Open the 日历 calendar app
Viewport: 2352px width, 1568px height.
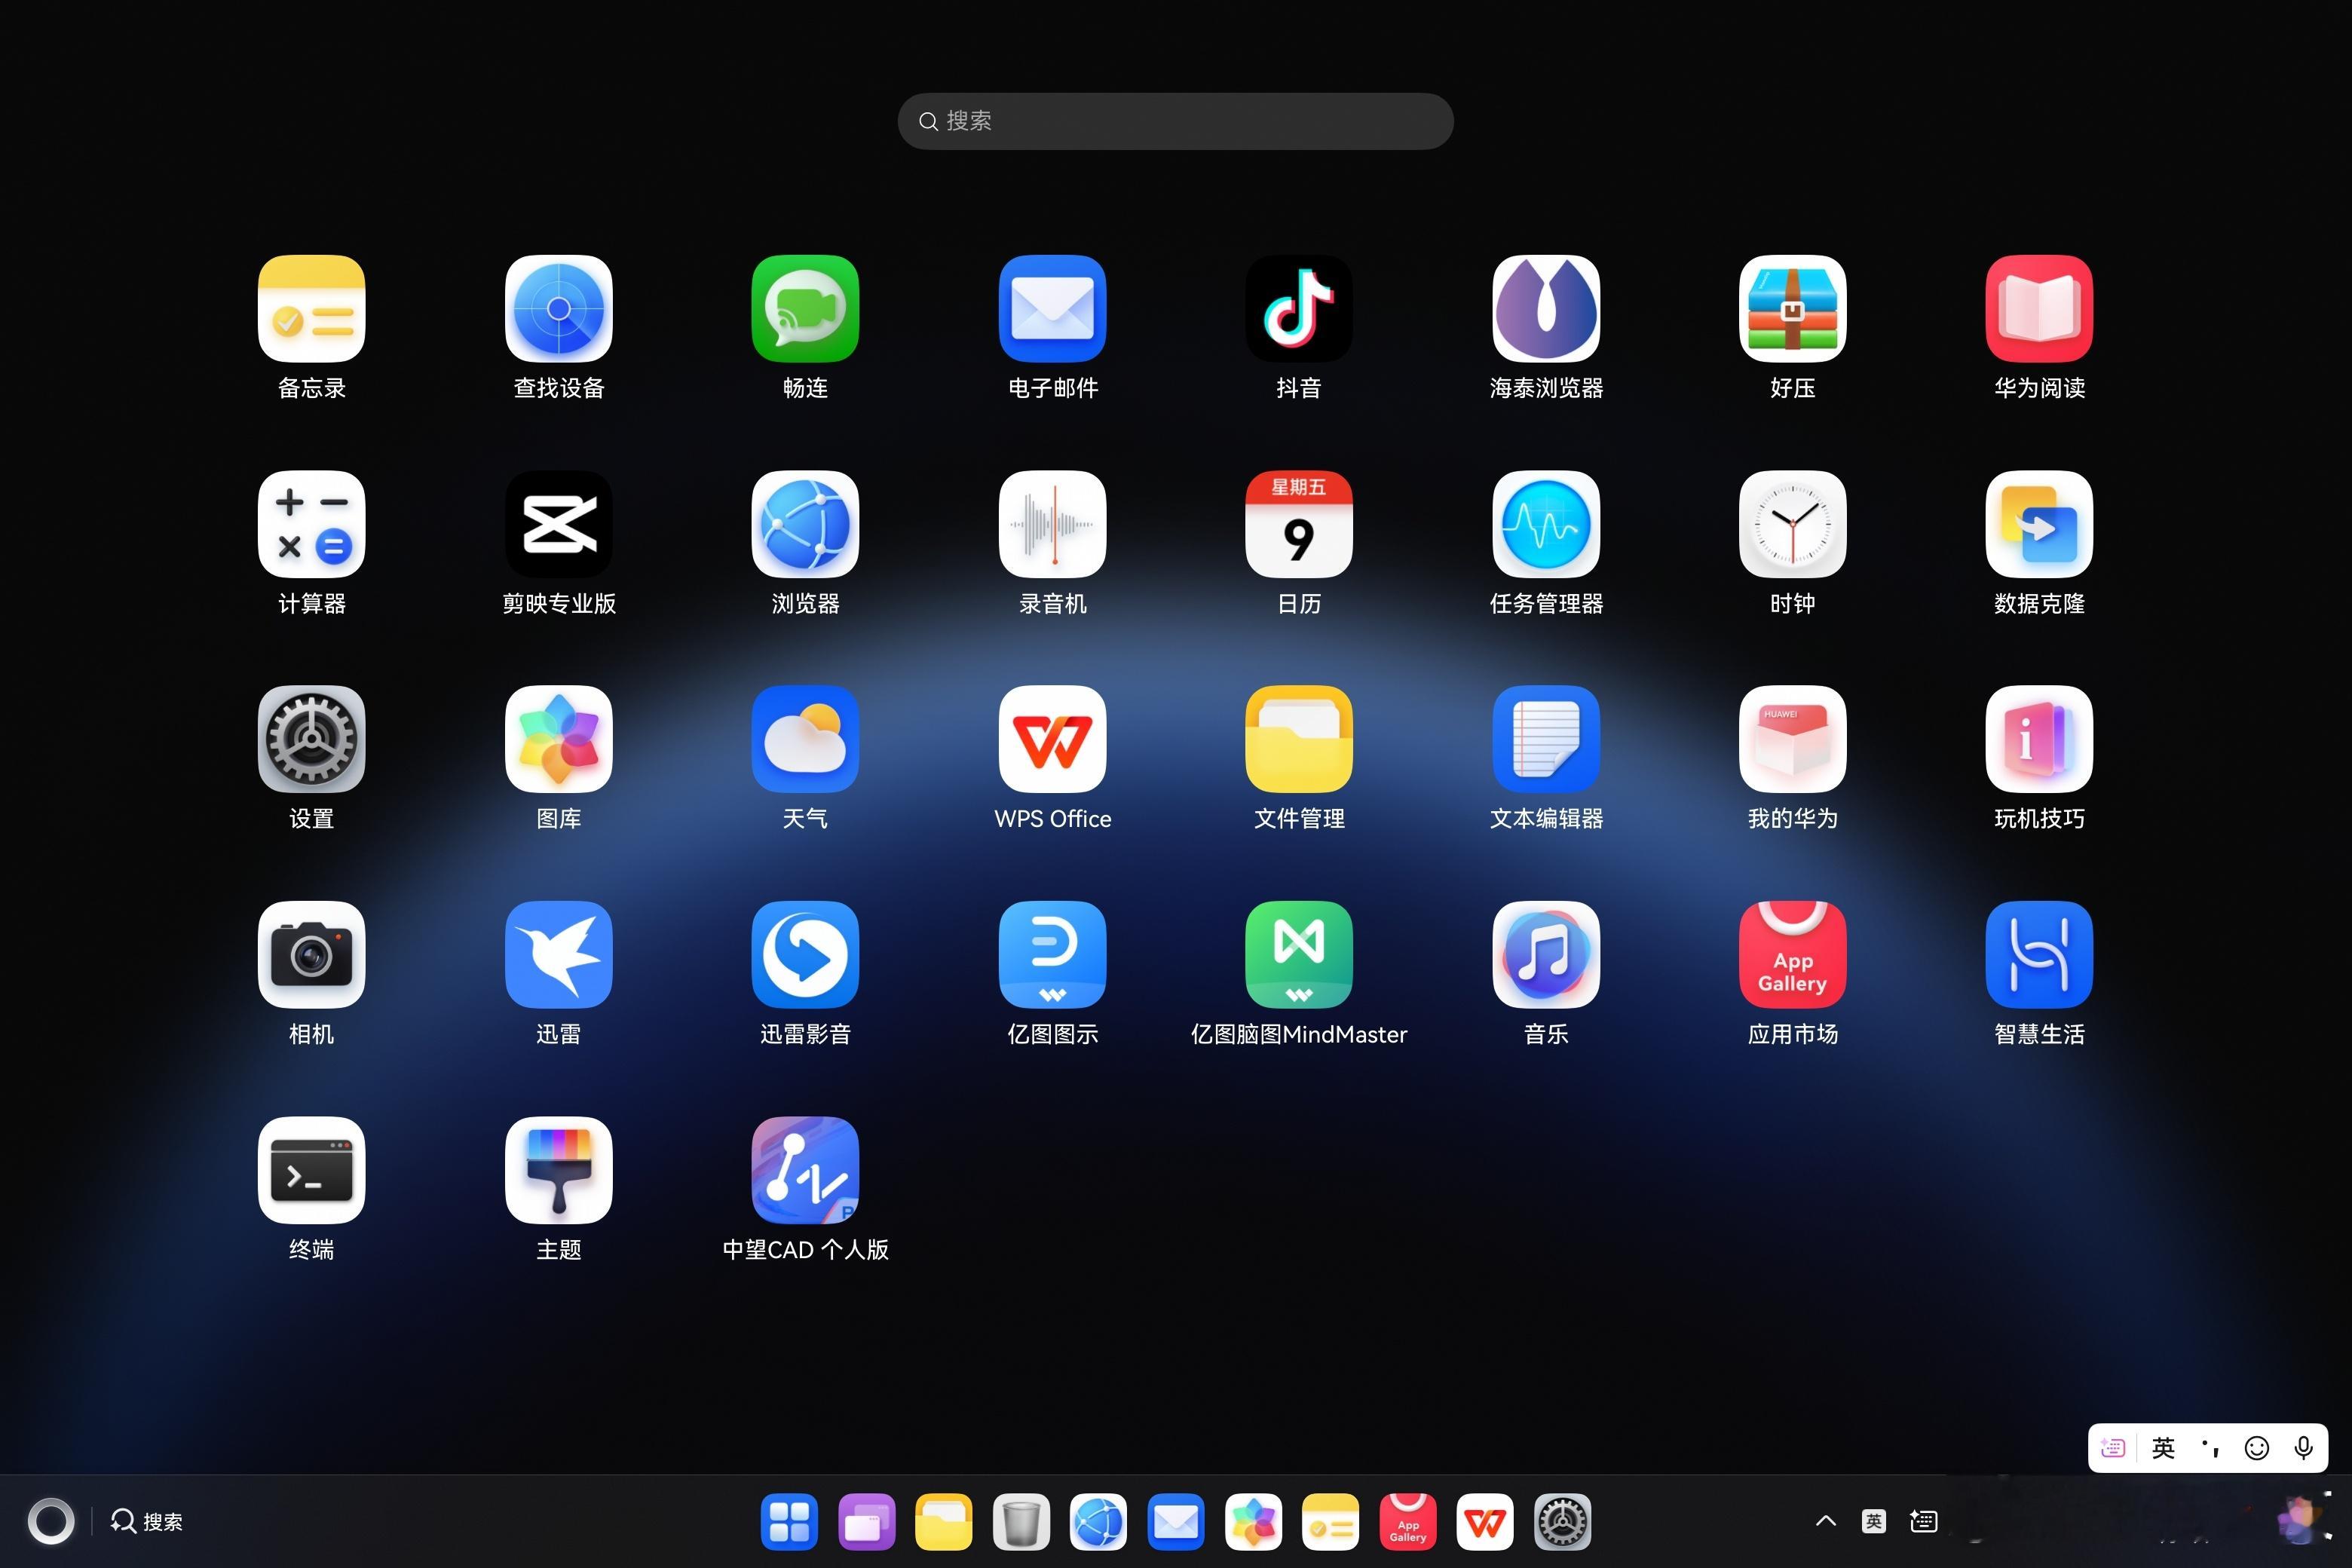point(1299,524)
